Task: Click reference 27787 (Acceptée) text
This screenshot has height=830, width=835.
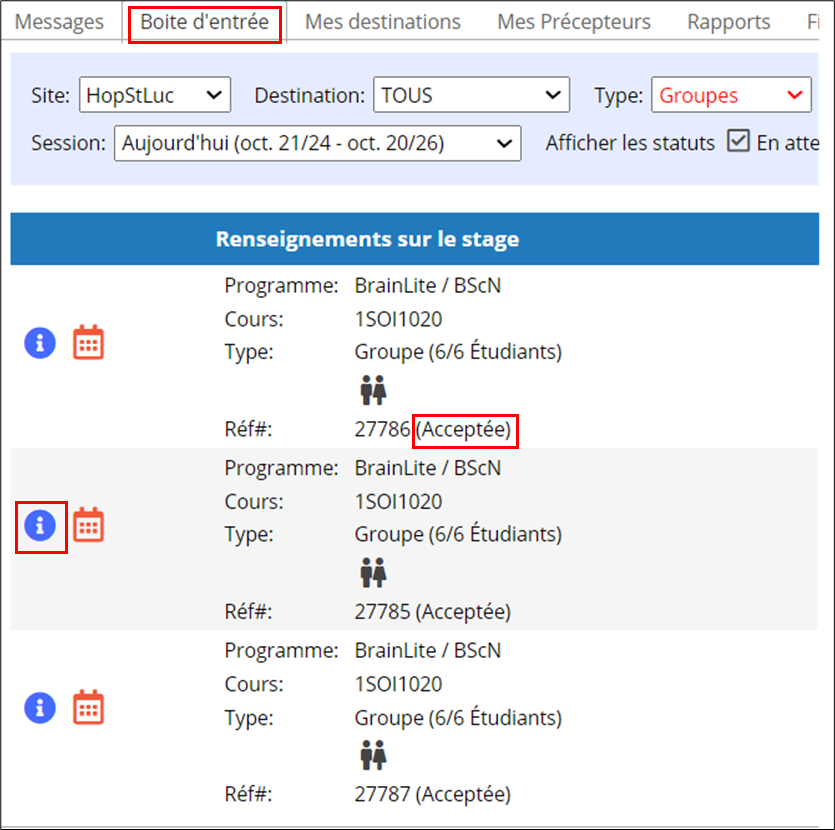Action: pos(432,794)
